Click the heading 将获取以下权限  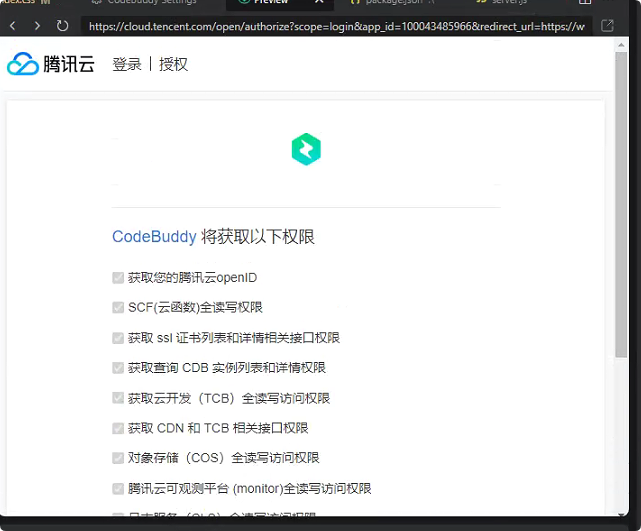point(258,237)
